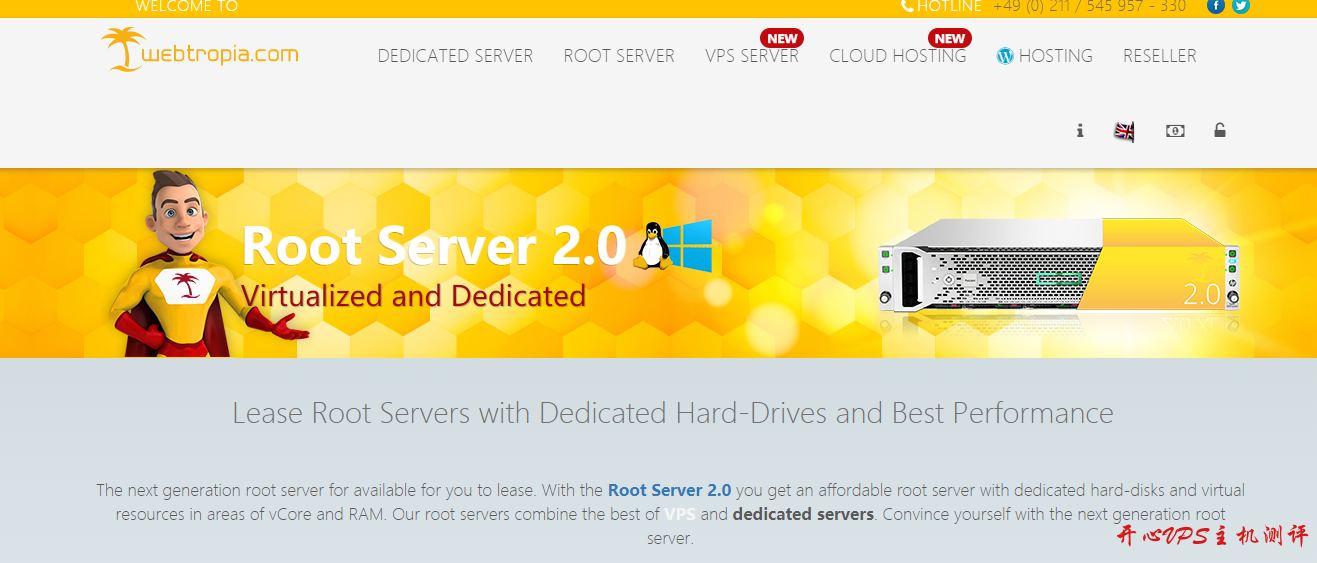This screenshot has width=1317, height=563.
Task: Click the Windows logo in banner
Action: 688,244
